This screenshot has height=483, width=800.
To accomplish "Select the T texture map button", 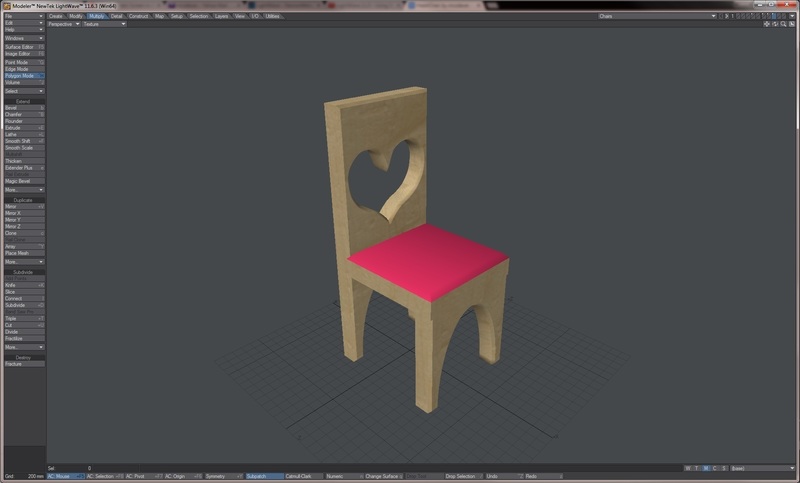I will click(x=696, y=468).
